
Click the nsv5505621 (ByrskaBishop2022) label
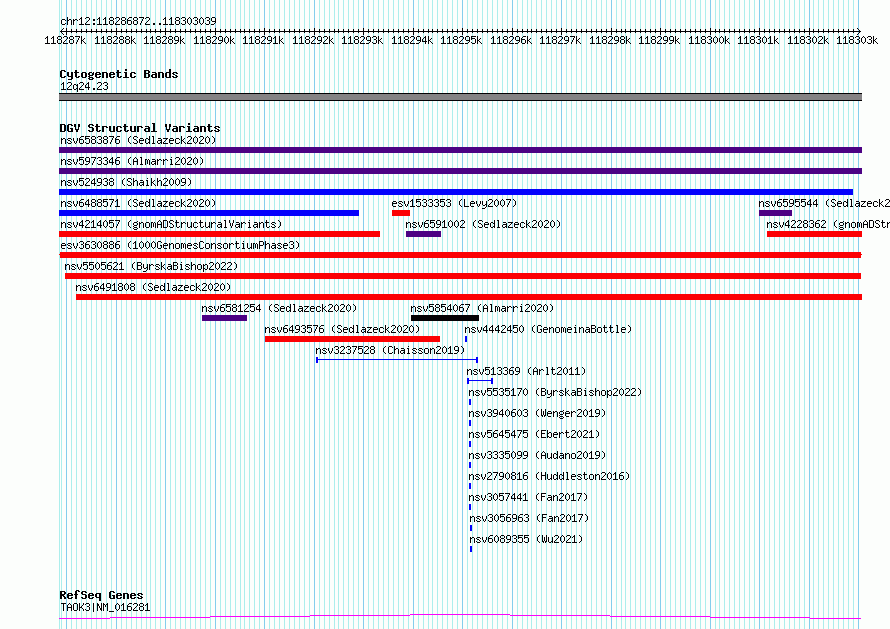pyautogui.click(x=151, y=266)
